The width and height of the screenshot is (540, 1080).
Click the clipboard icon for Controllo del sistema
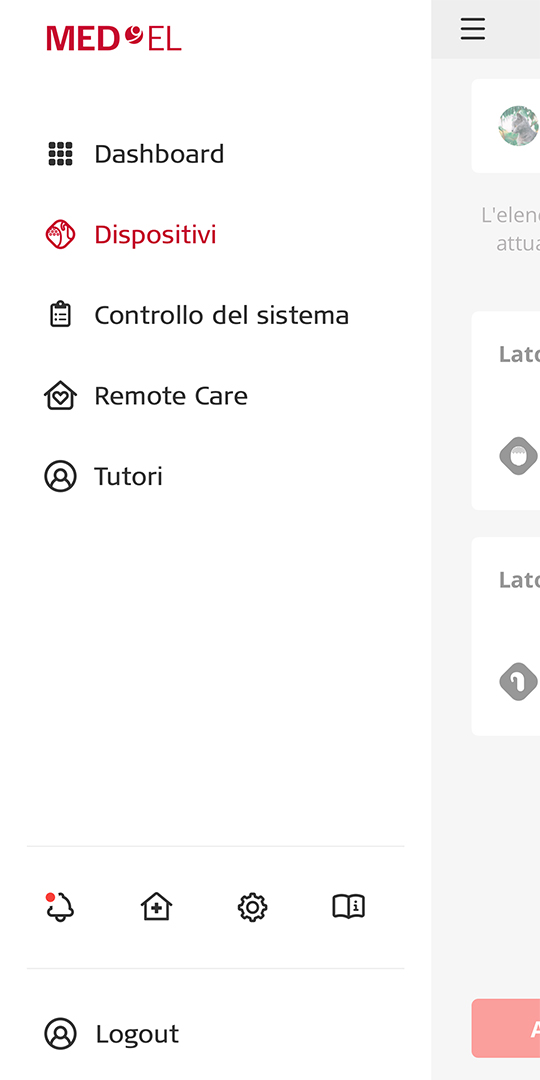pos(61,315)
